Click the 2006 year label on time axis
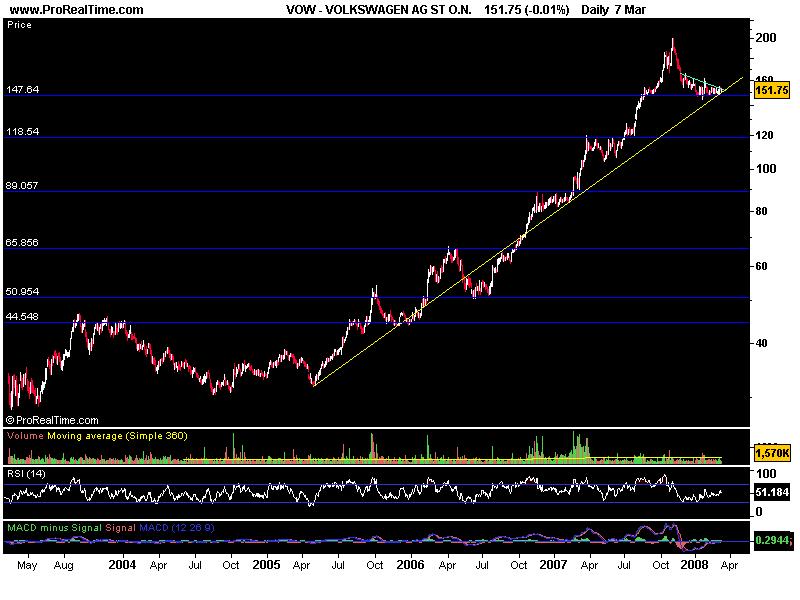Image resolution: width=800 pixels, height=600 pixels. click(410, 565)
